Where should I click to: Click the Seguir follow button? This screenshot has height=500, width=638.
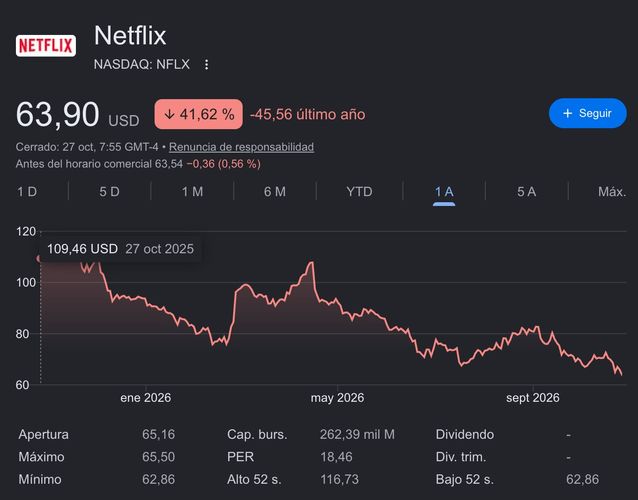(588, 113)
